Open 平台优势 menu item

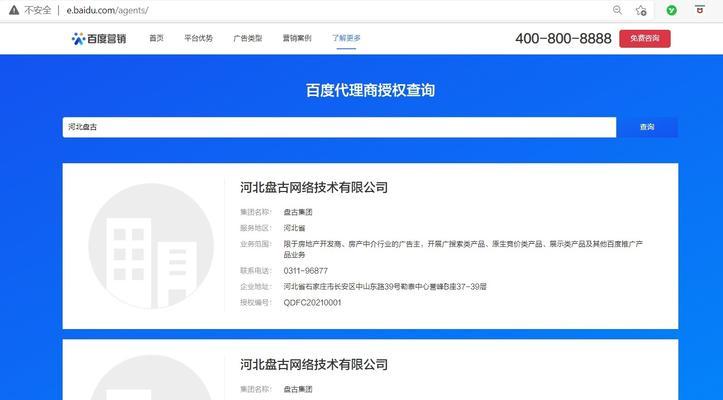(198, 38)
